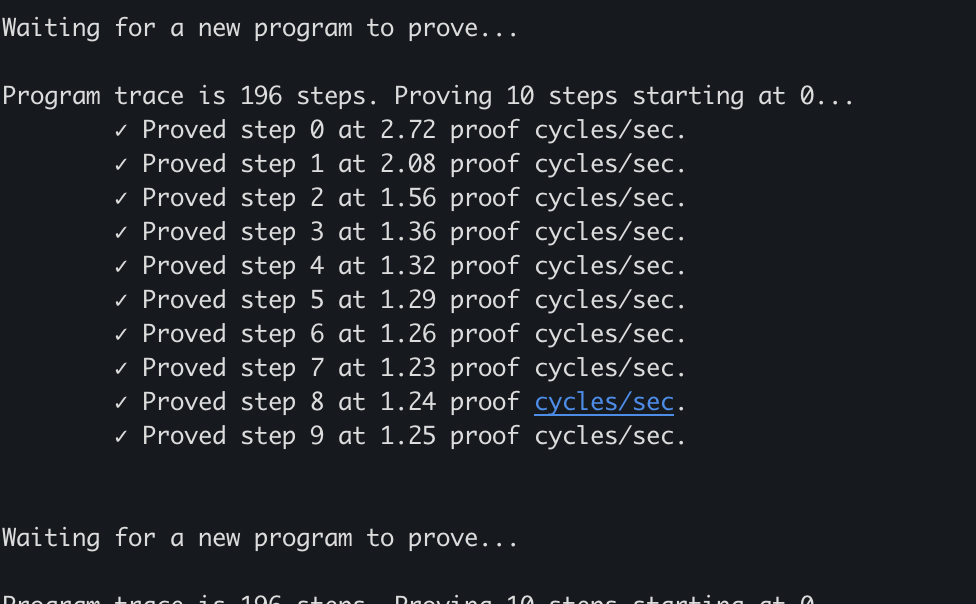Click the '1.56' speed value for step 2

[x=408, y=198]
